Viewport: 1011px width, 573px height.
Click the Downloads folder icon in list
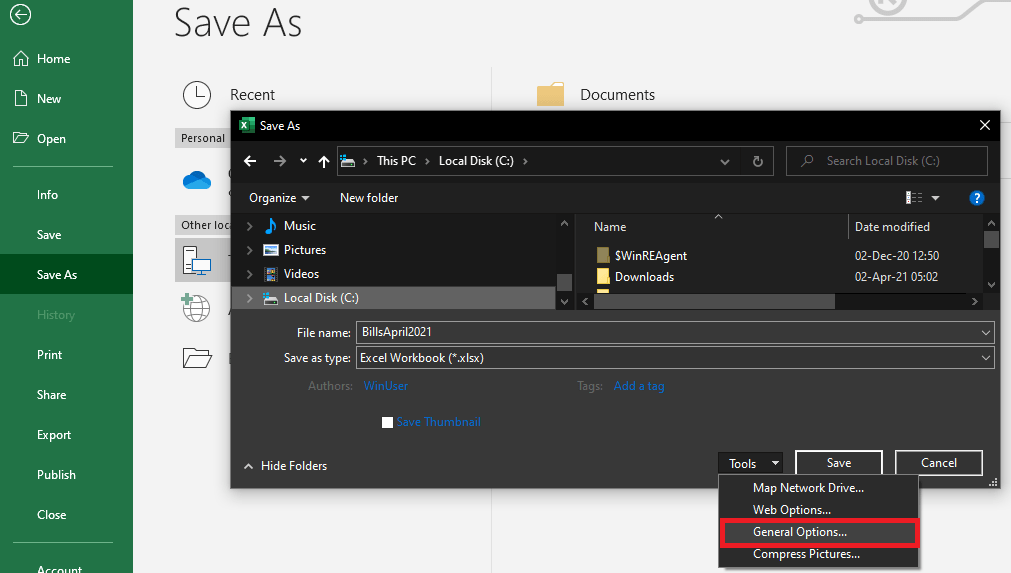click(x=603, y=277)
